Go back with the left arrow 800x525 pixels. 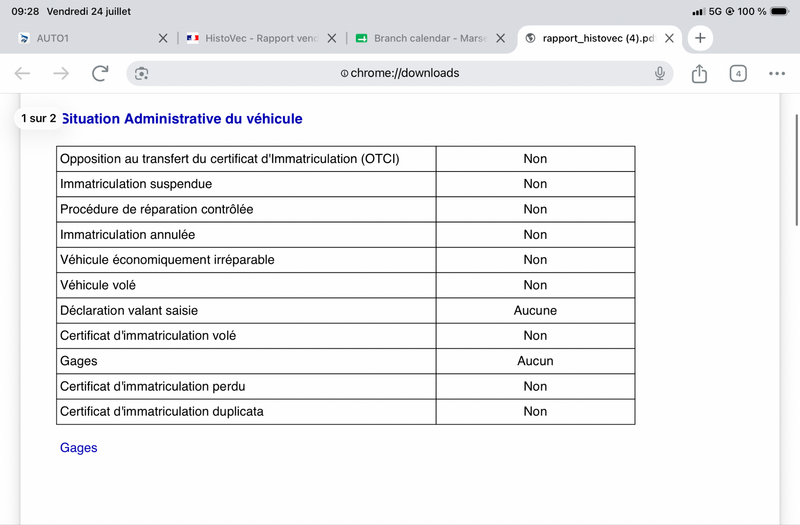pyautogui.click(x=22, y=73)
